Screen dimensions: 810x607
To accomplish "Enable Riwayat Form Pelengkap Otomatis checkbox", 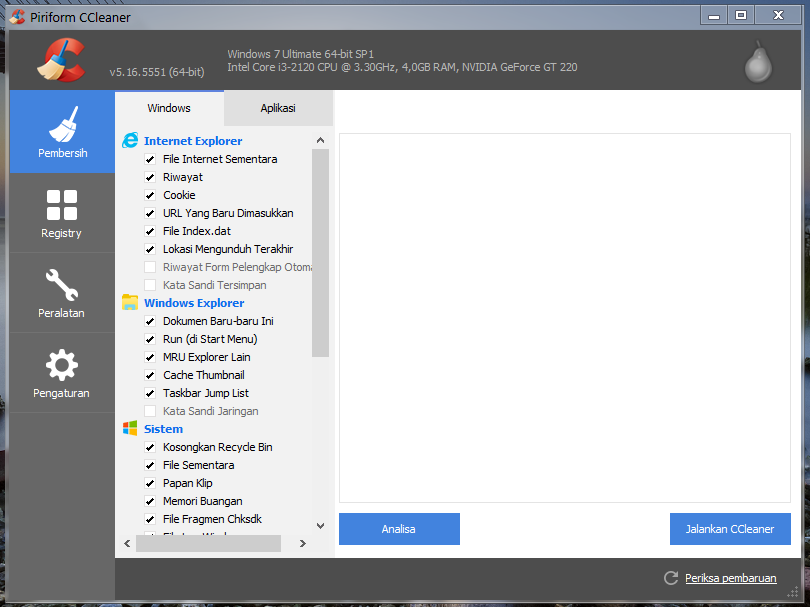I will [x=150, y=267].
